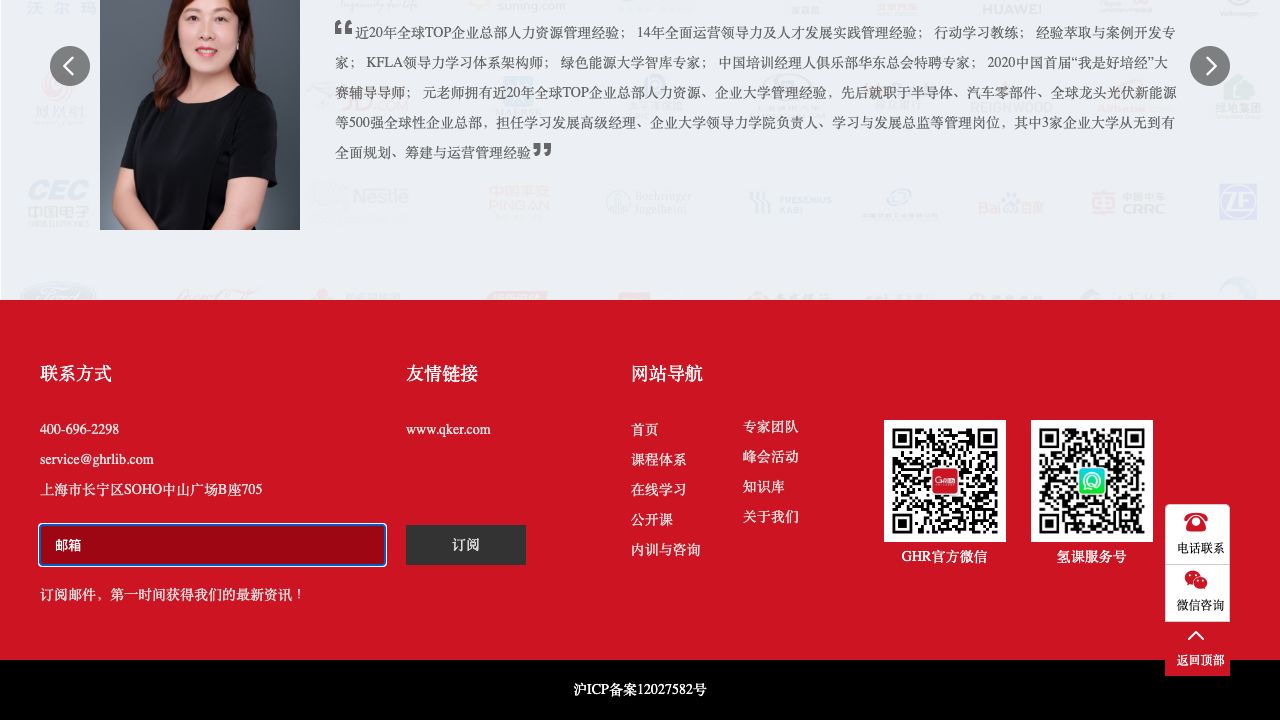Open 课程体系 in footer navigation
The height and width of the screenshot is (720, 1280).
(x=658, y=460)
